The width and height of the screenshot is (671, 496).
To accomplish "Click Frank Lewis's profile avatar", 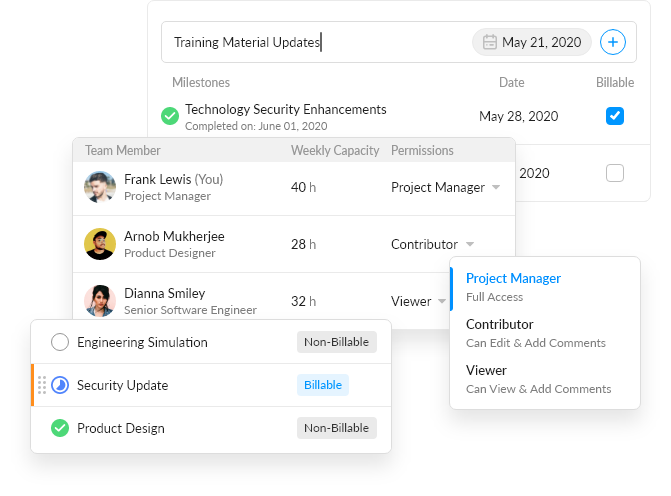I will 100,187.
